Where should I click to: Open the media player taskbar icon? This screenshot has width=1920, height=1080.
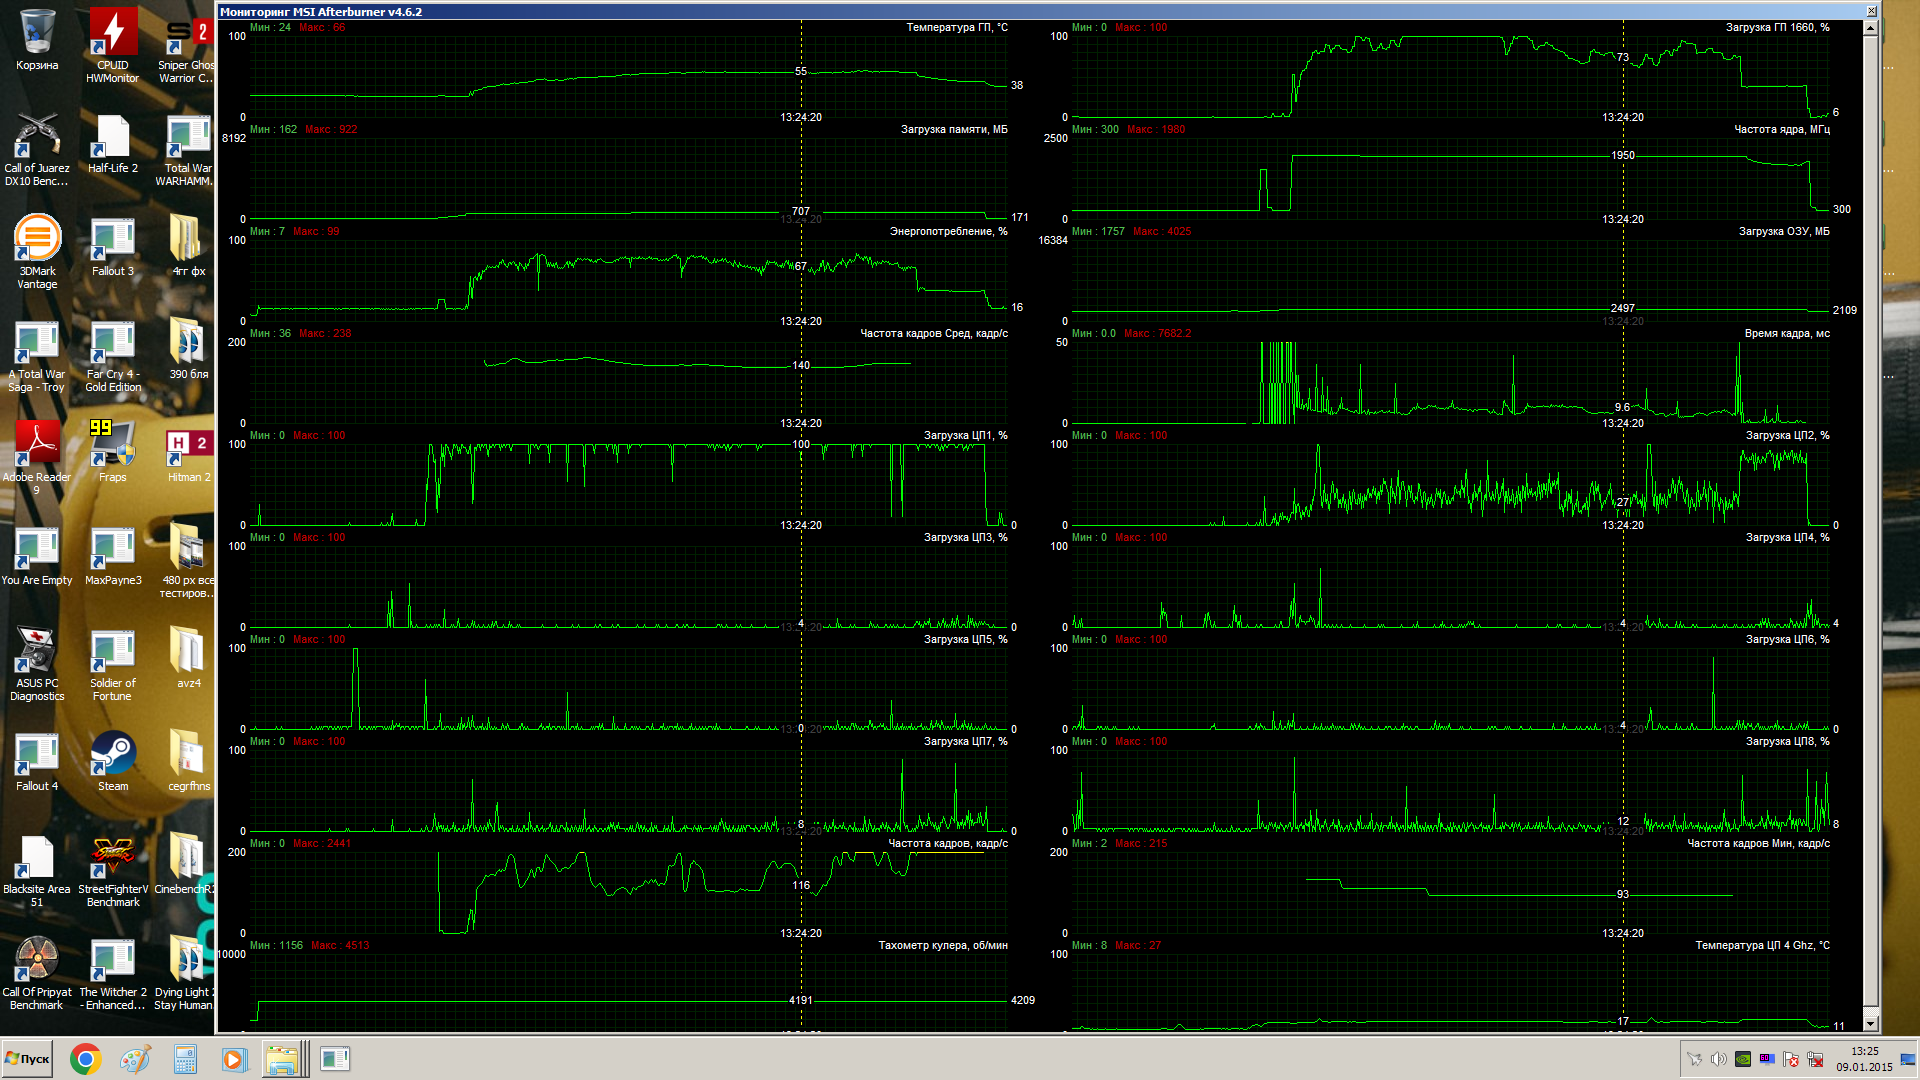[x=234, y=1059]
